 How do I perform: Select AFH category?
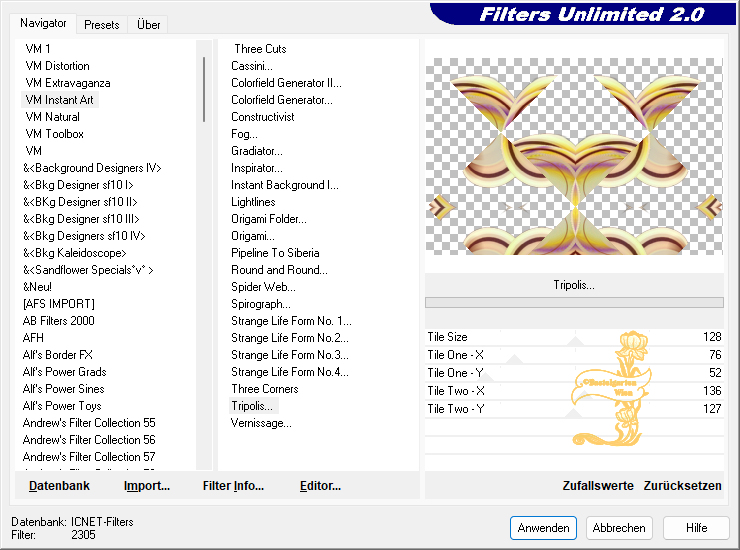pos(33,338)
